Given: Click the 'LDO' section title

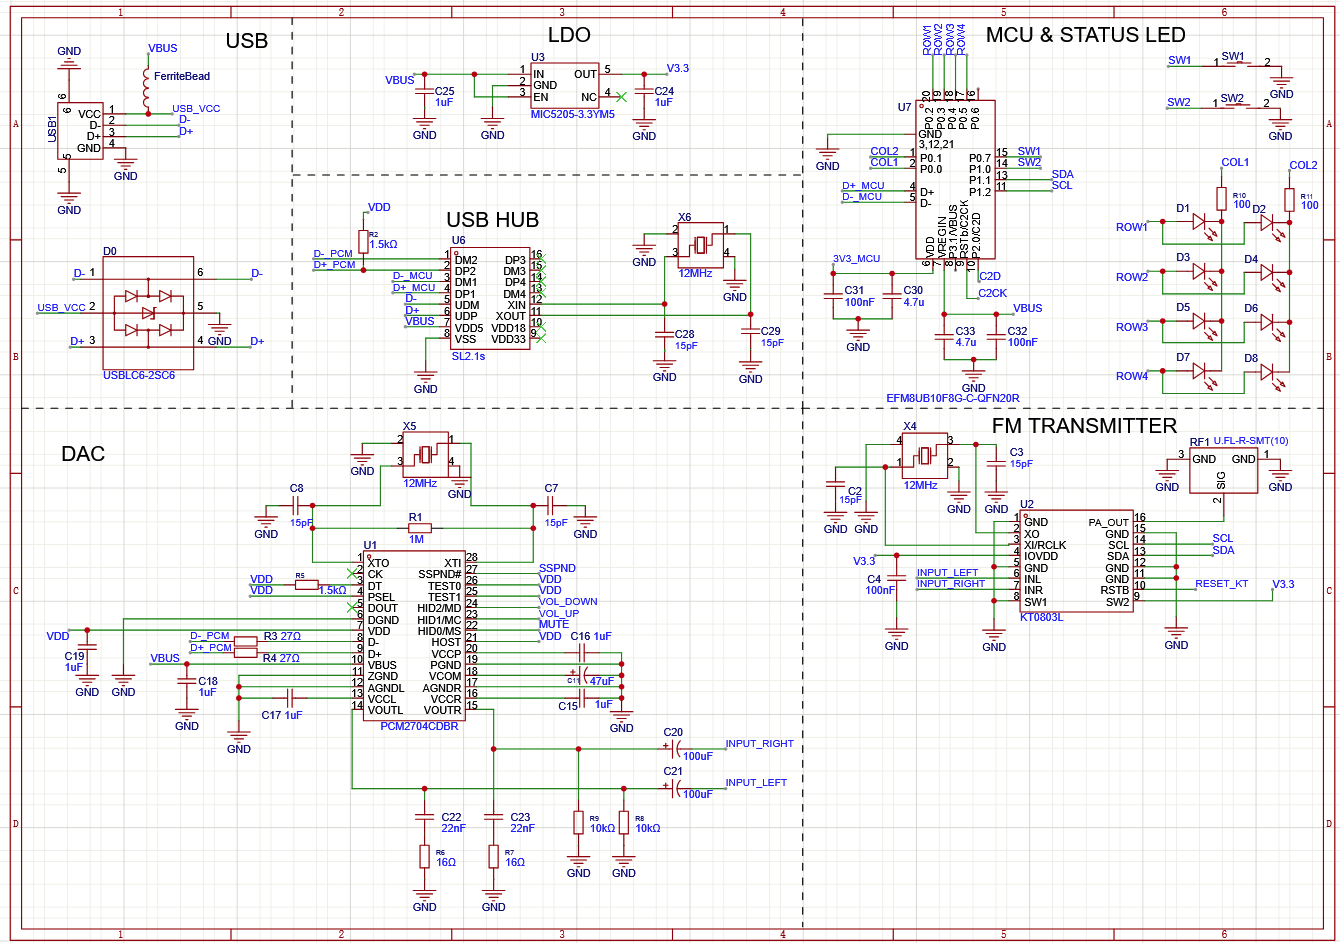Looking at the screenshot, I should point(569,35).
